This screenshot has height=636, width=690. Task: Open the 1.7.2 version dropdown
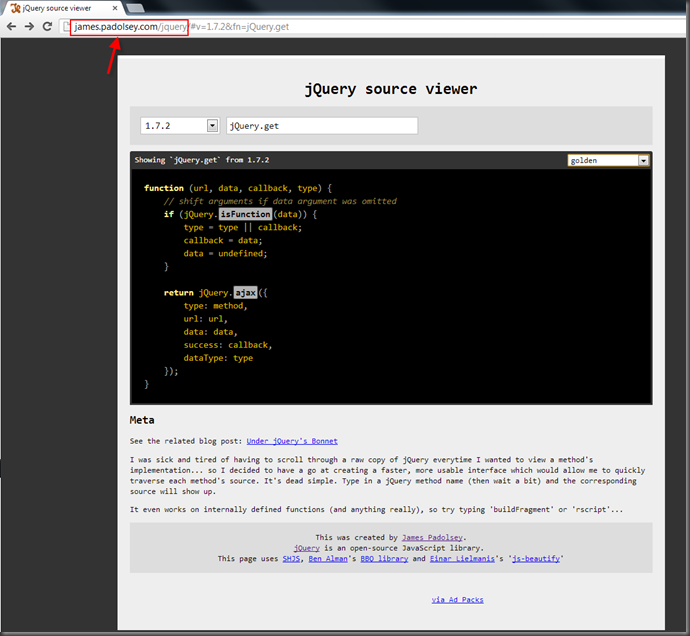coord(180,126)
